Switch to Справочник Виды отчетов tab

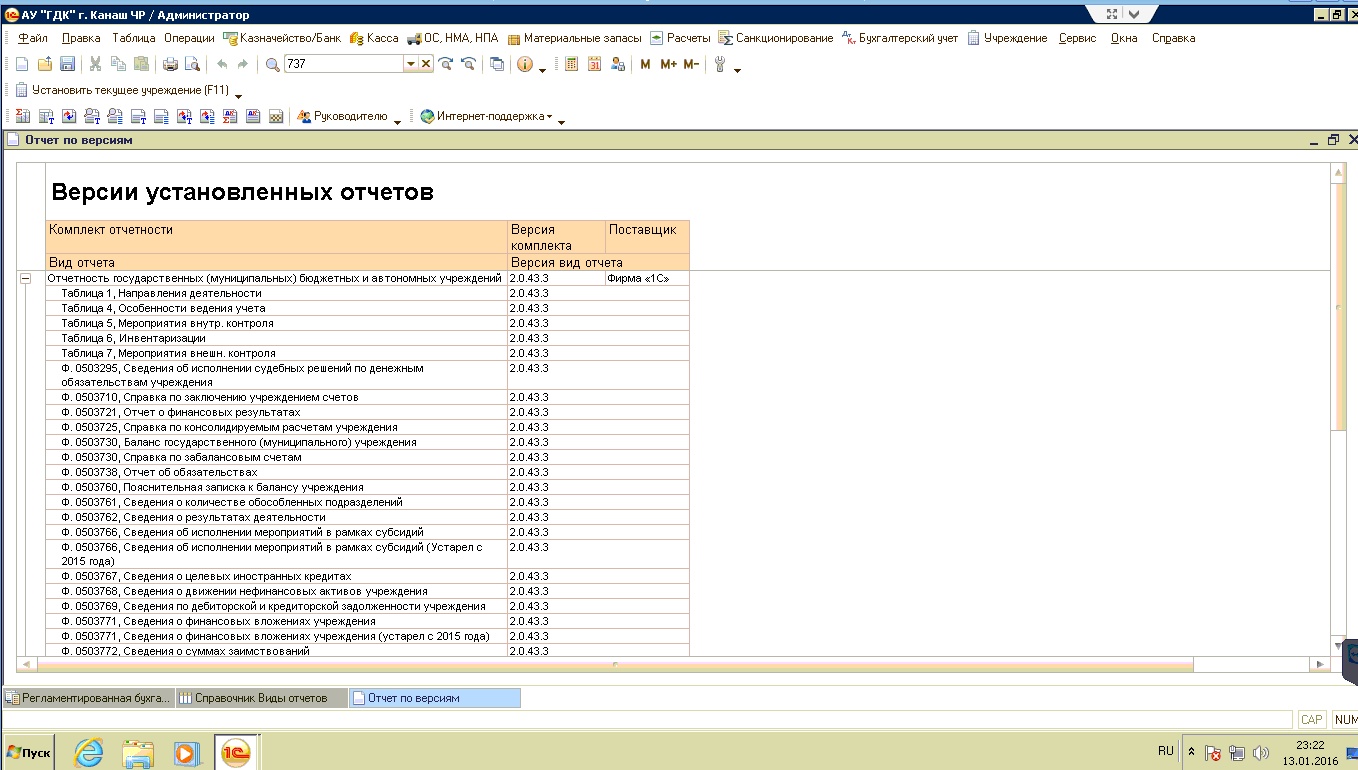click(260, 698)
